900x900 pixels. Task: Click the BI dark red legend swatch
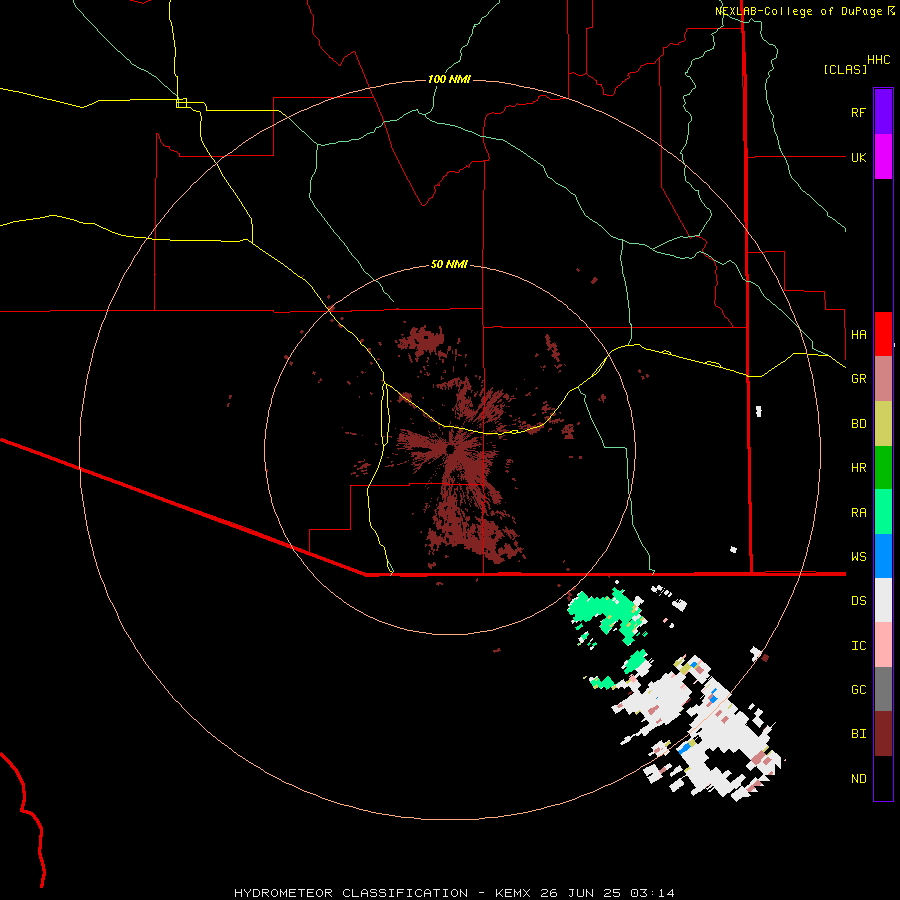(x=883, y=734)
